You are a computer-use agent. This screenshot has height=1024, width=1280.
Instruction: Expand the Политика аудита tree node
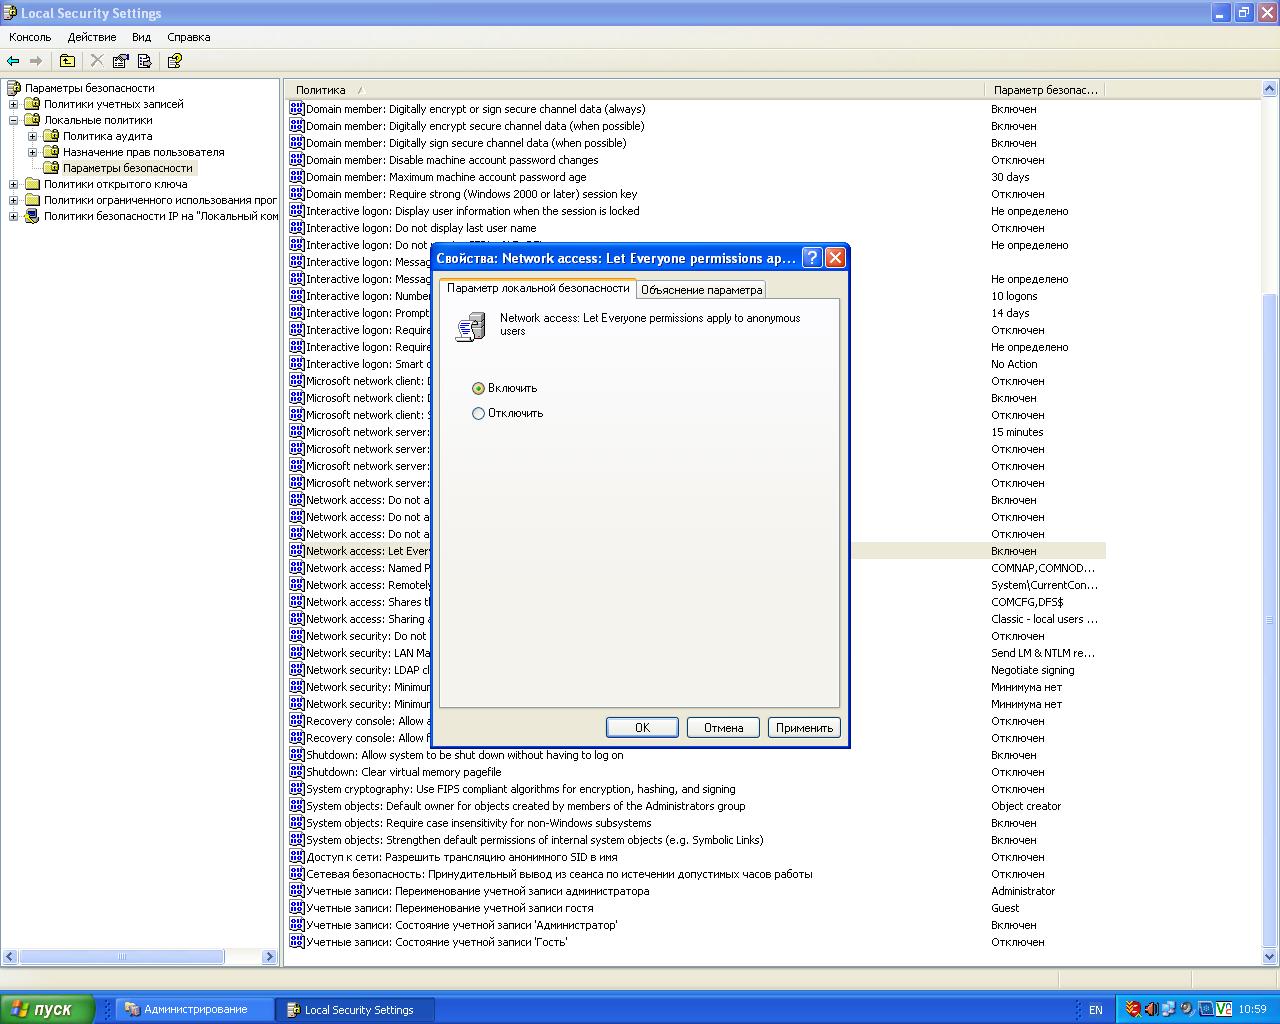tap(33, 136)
